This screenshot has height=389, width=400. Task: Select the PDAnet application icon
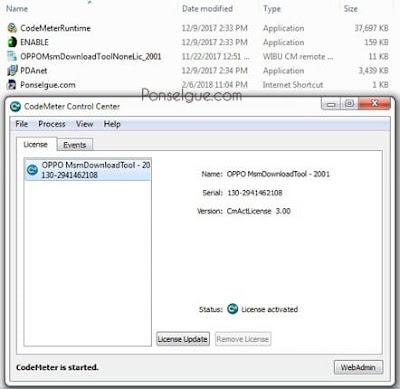[x=12, y=71]
